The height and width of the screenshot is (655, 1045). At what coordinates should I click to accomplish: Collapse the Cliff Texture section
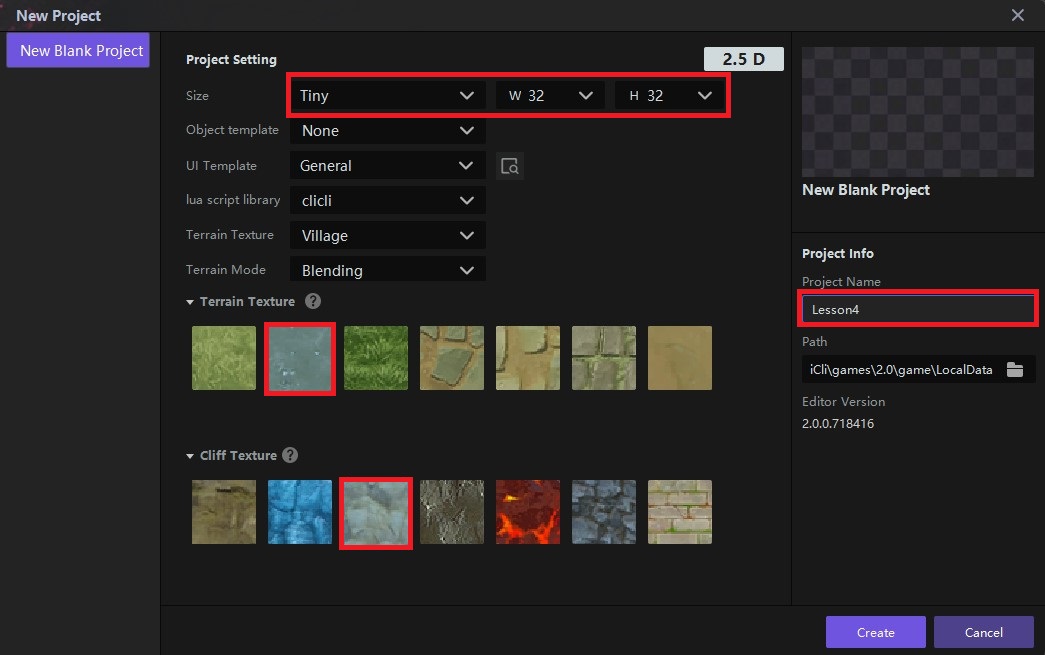click(190, 456)
